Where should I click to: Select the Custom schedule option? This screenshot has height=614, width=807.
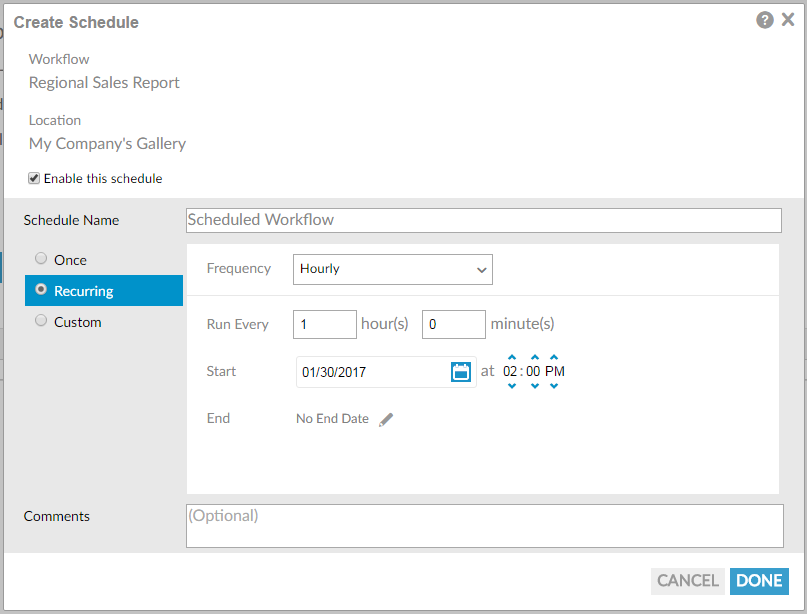point(41,321)
